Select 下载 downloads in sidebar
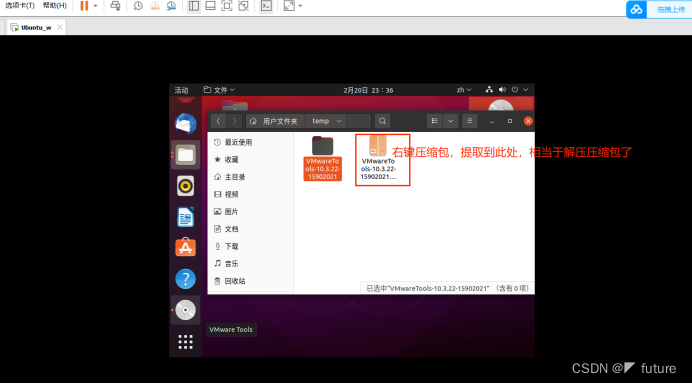The height and width of the screenshot is (384, 692). (x=250, y=246)
